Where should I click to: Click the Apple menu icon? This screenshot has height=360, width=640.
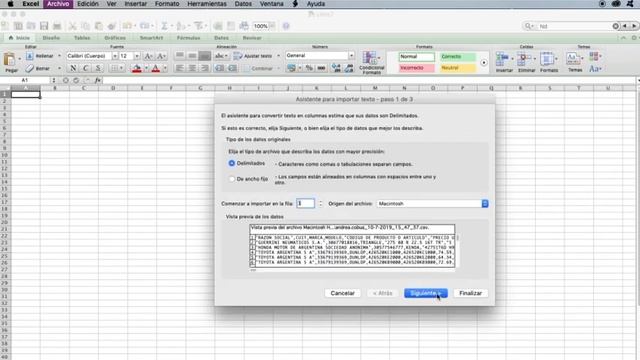click(10, 4)
